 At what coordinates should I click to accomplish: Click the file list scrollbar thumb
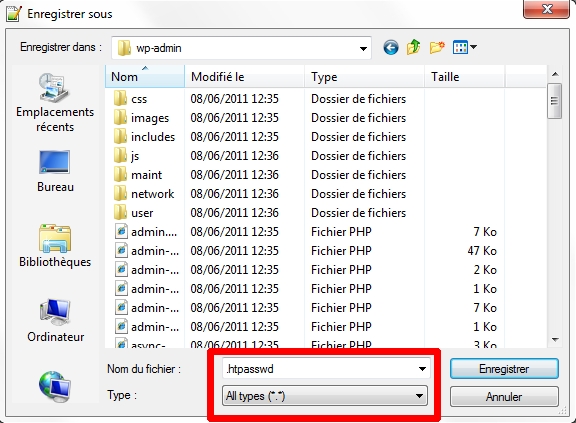[554, 101]
